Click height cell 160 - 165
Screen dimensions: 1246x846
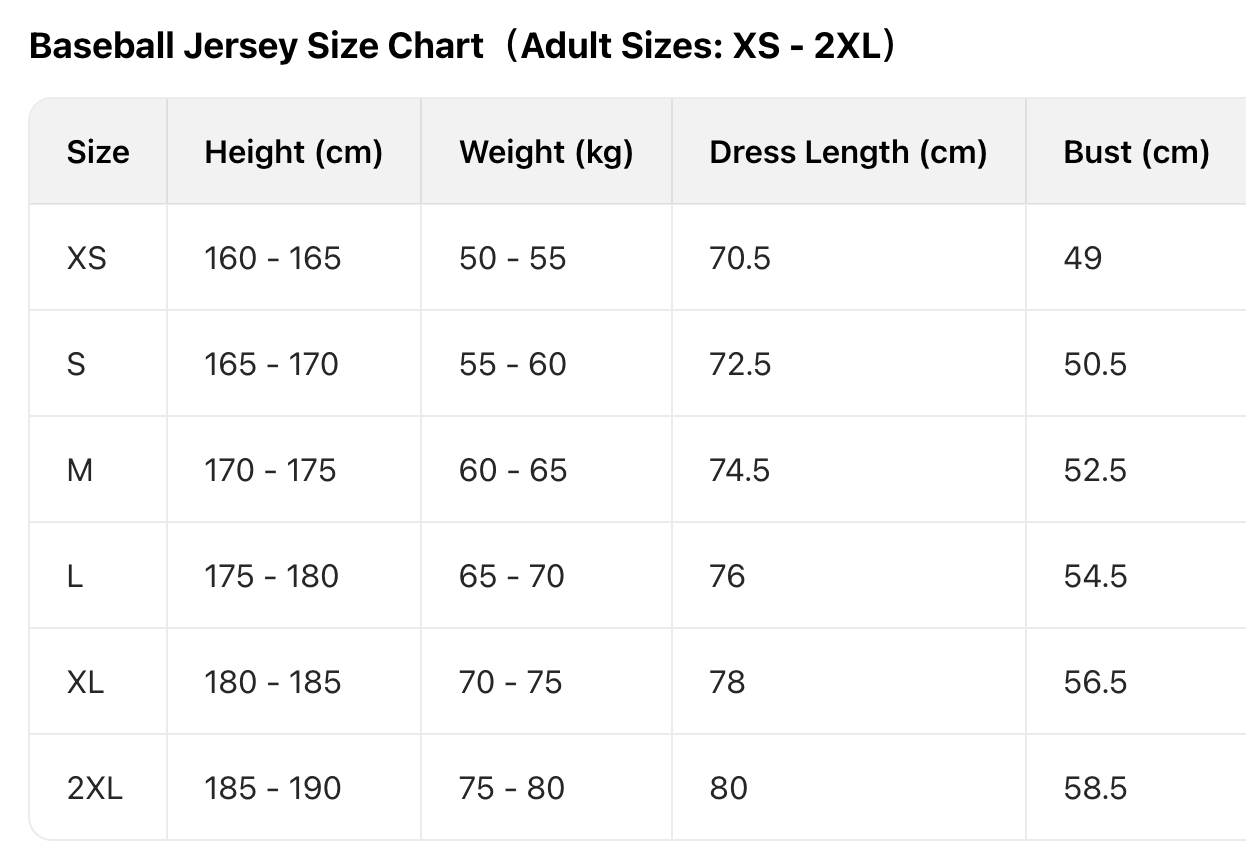[x=272, y=258]
